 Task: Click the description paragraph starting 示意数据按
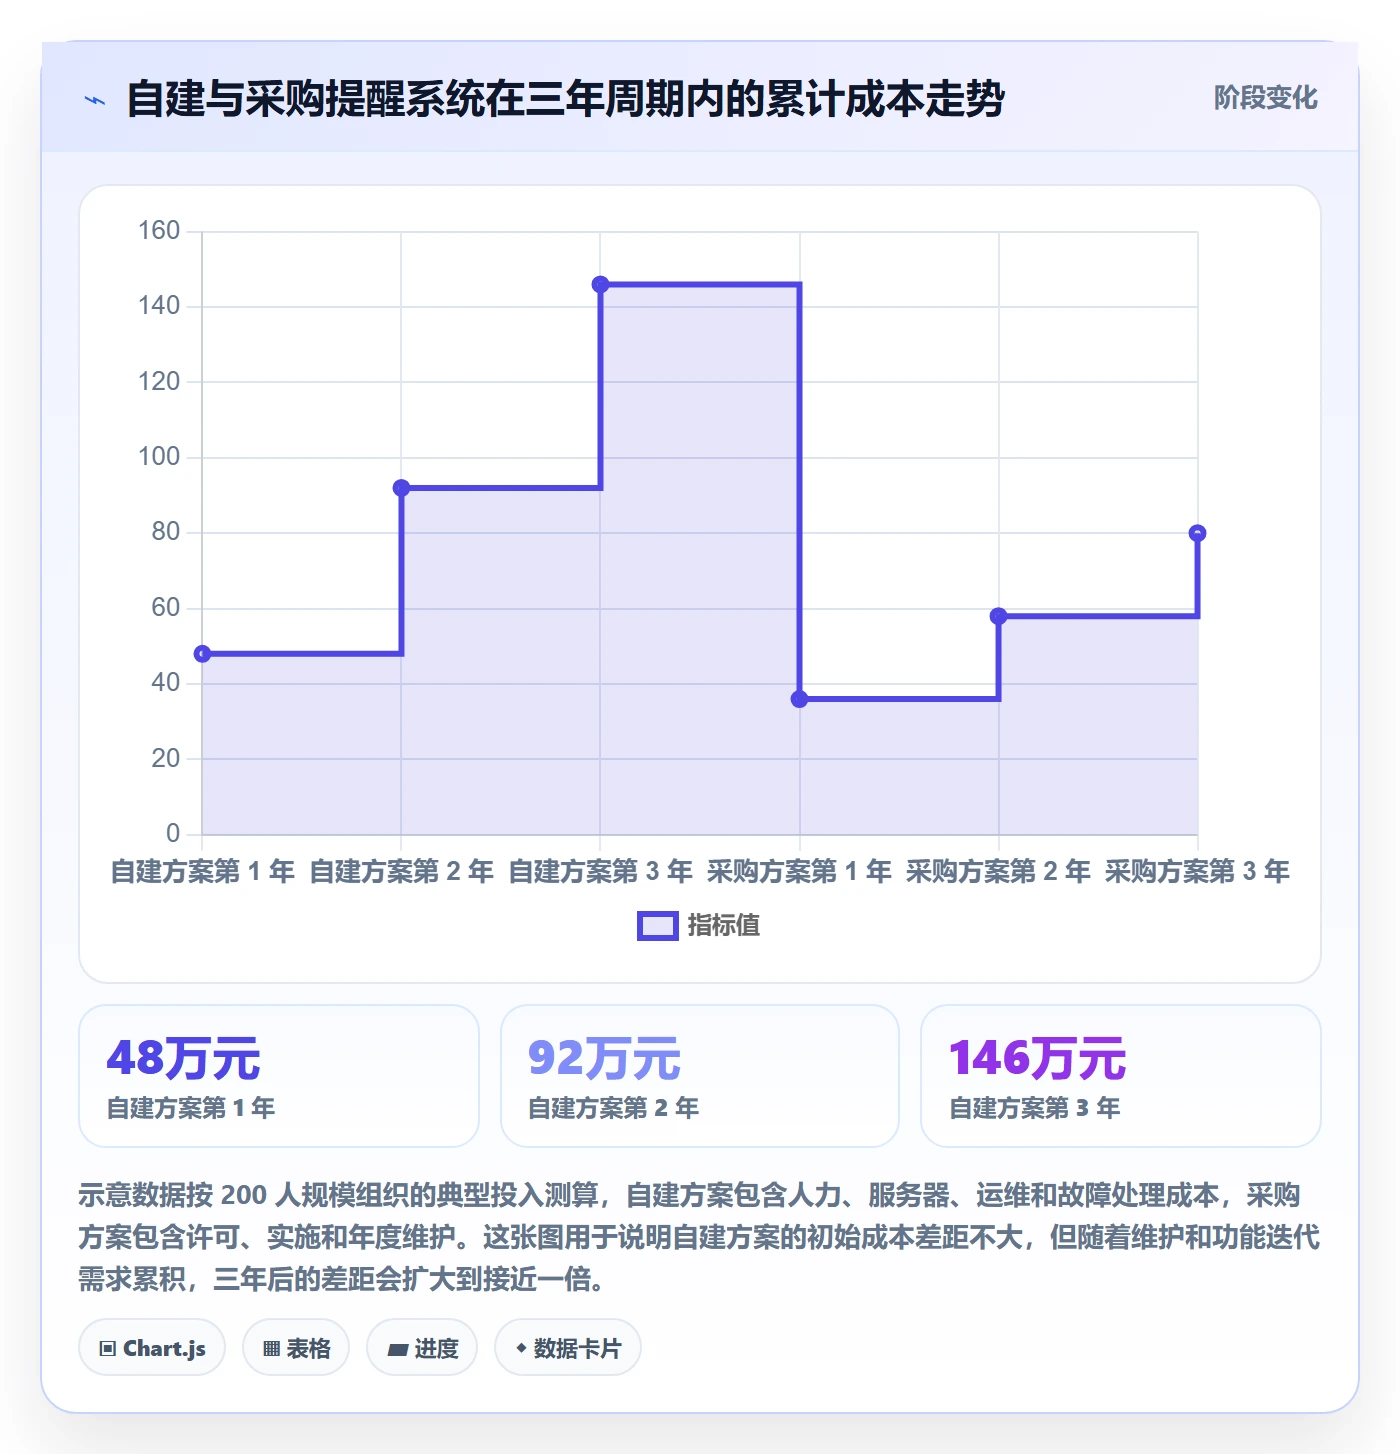point(699,1237)
